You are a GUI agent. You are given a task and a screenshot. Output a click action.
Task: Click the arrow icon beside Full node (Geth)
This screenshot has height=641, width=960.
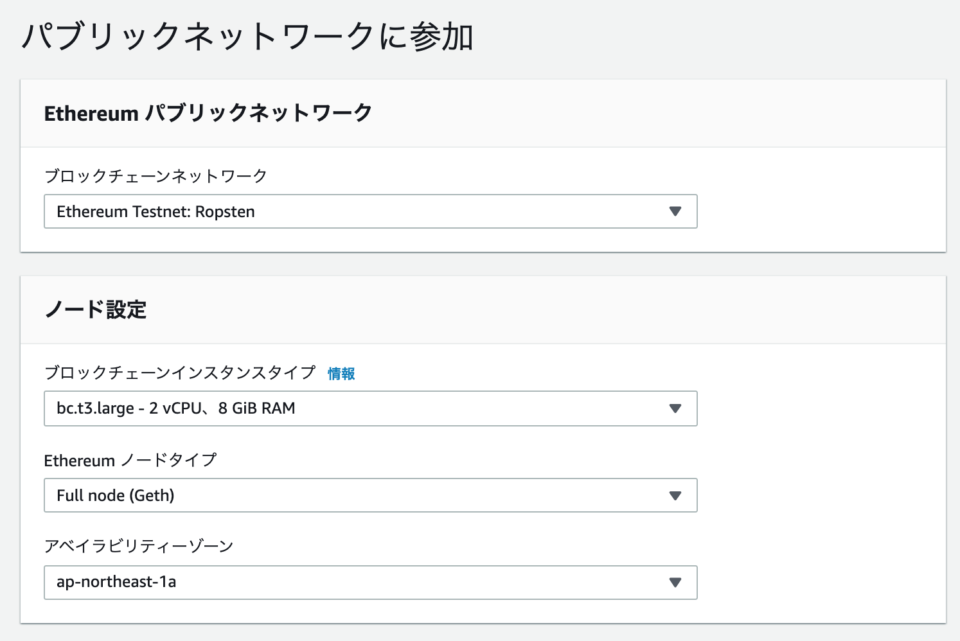pos(675,495)
